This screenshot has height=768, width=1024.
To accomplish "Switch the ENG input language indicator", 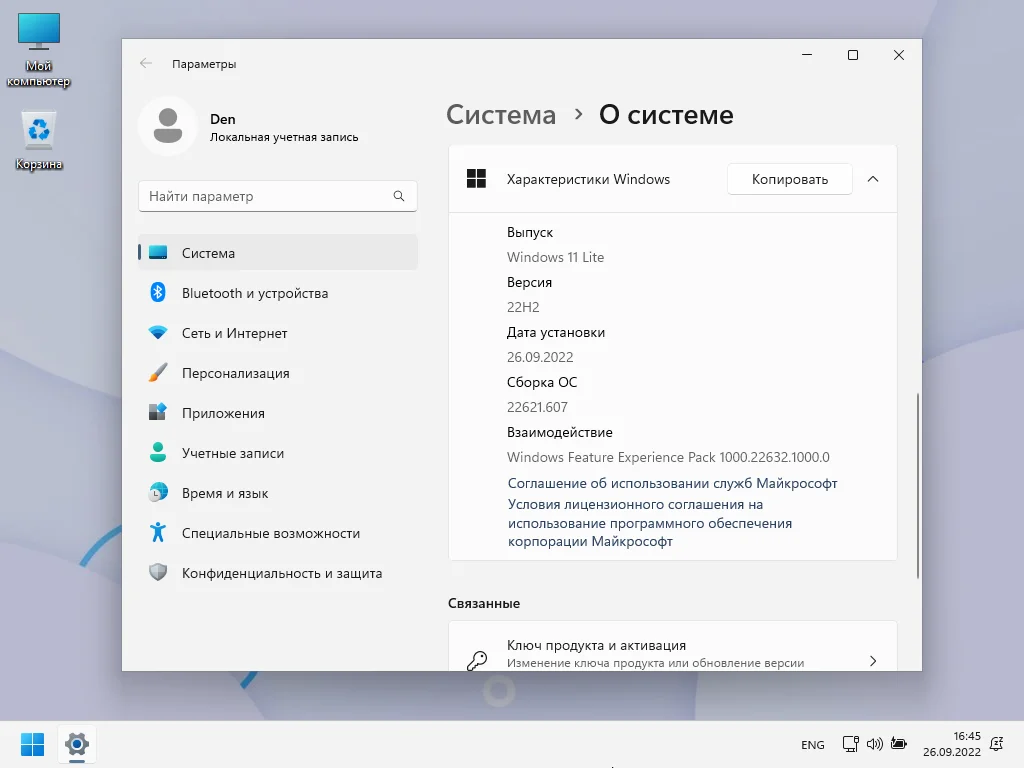I will click(x=812, y=744).
